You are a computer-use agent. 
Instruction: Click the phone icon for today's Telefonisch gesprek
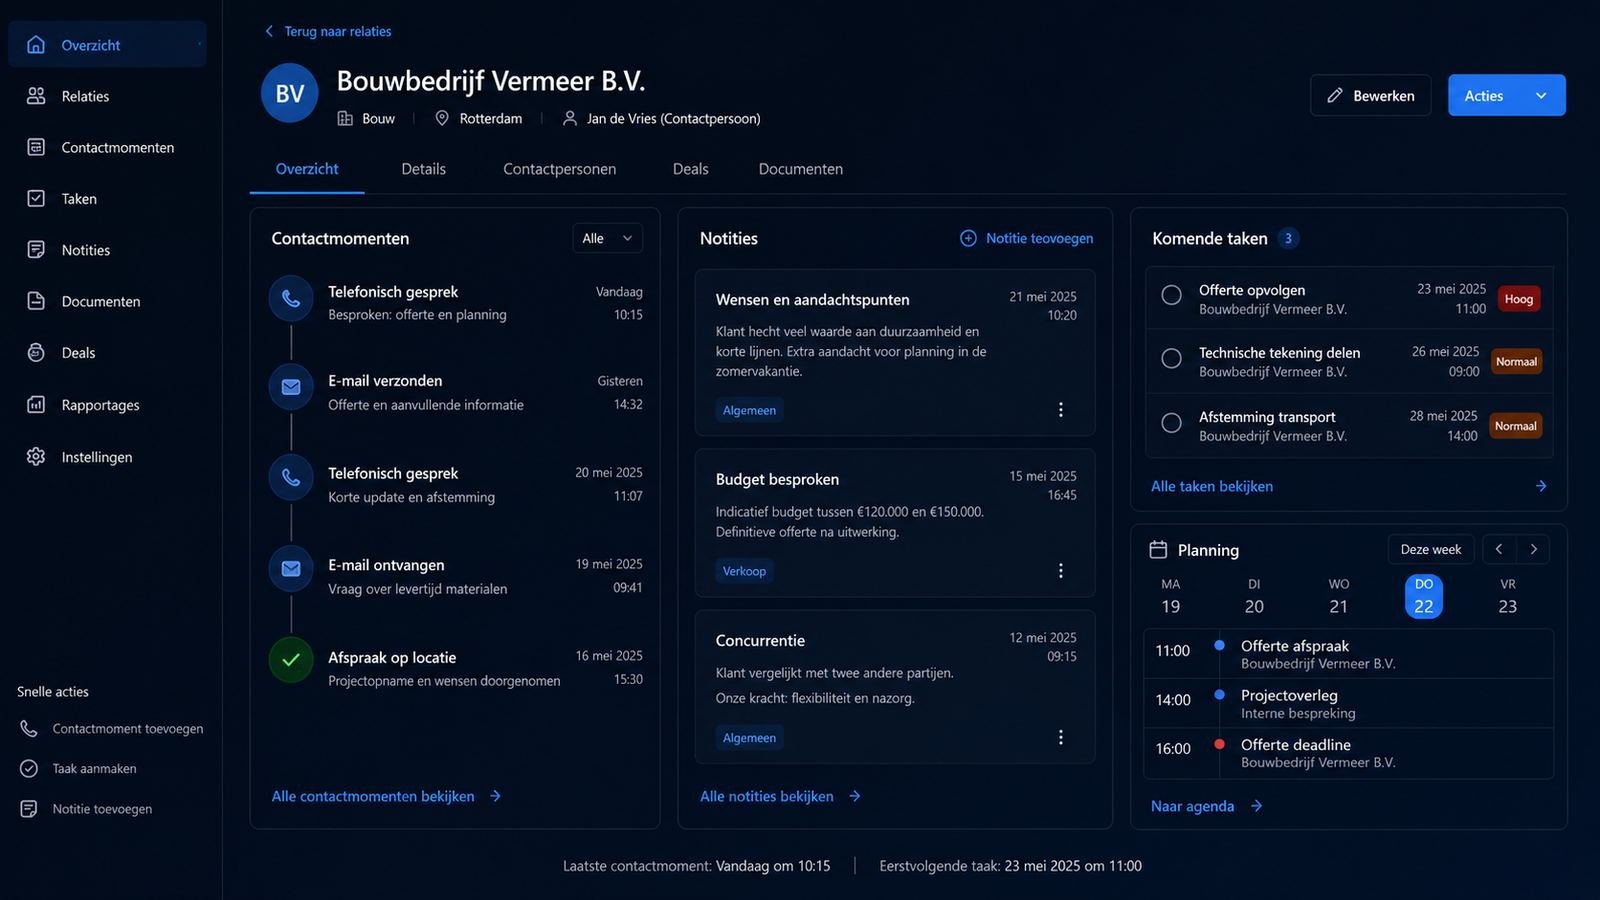pos(291,298)
